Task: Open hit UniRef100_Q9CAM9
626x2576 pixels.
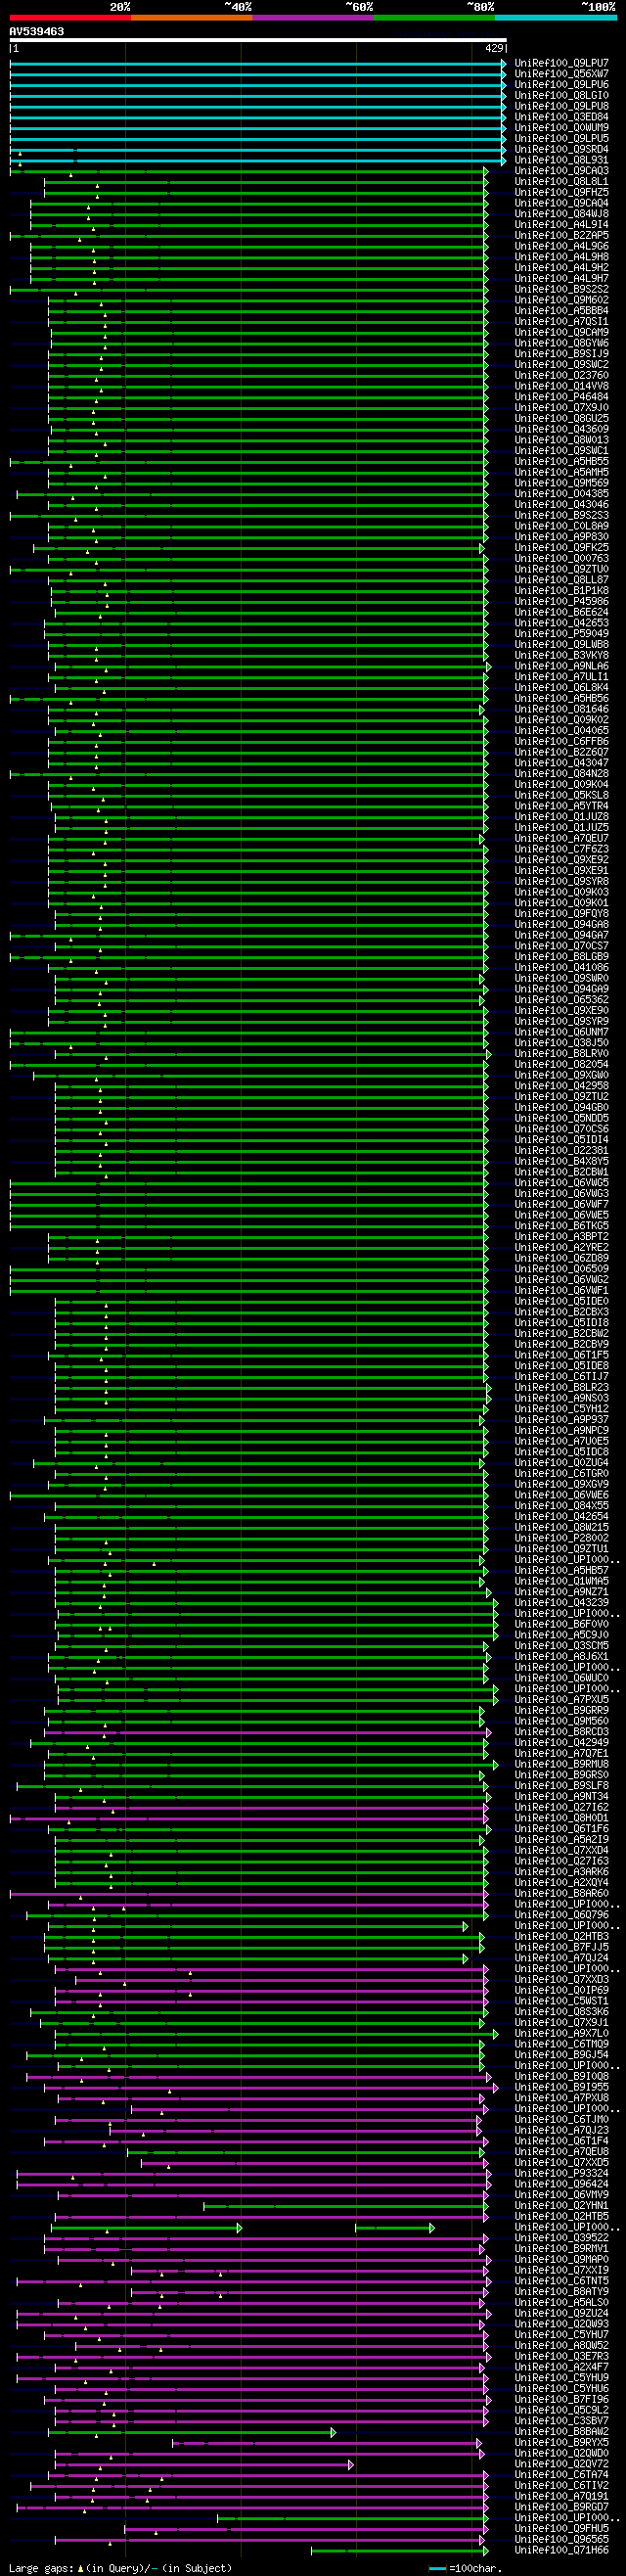Action: point(561,333)
